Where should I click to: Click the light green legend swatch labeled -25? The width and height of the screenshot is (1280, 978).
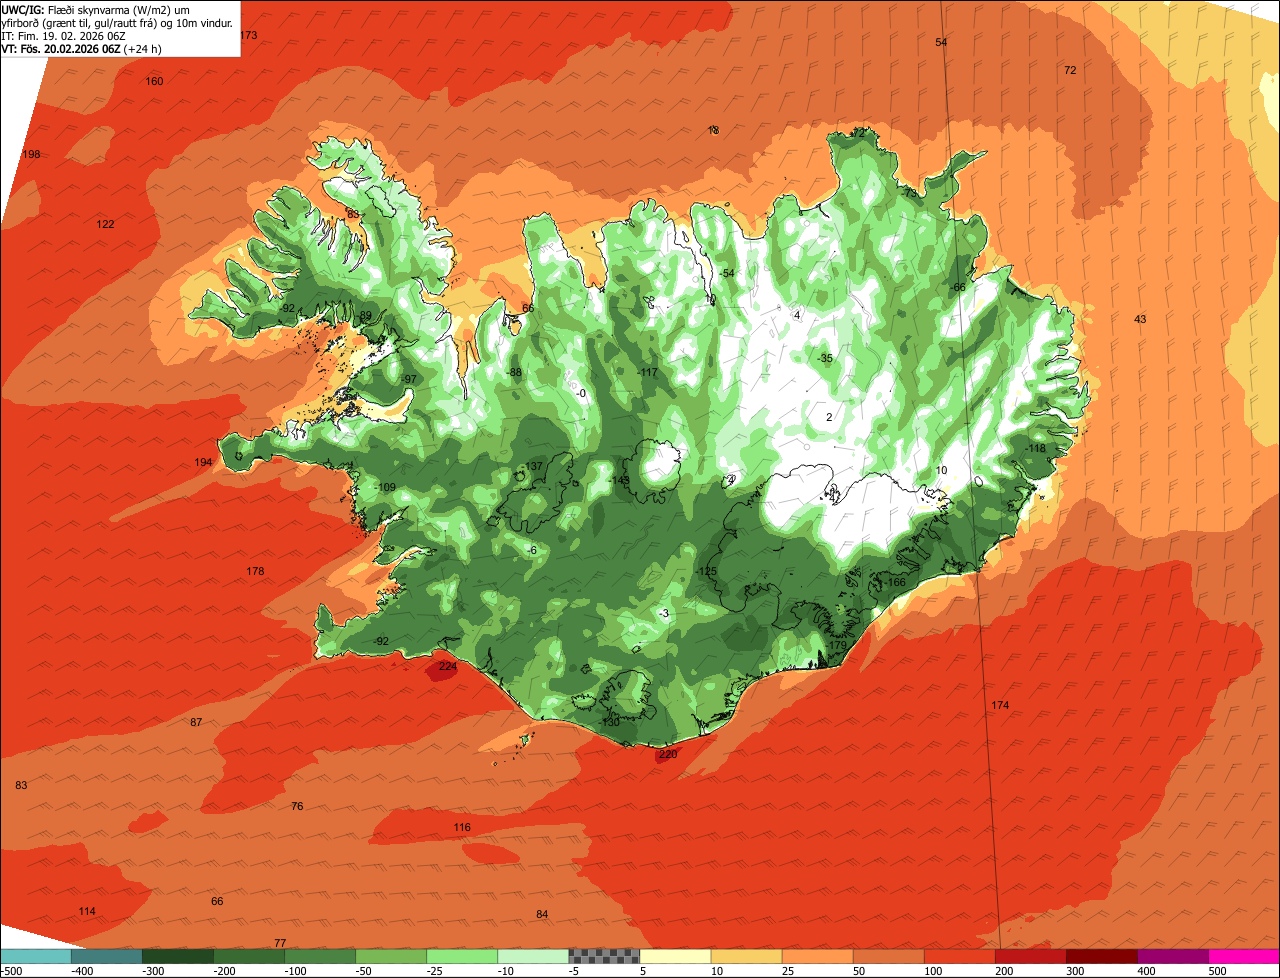(462, 956)
